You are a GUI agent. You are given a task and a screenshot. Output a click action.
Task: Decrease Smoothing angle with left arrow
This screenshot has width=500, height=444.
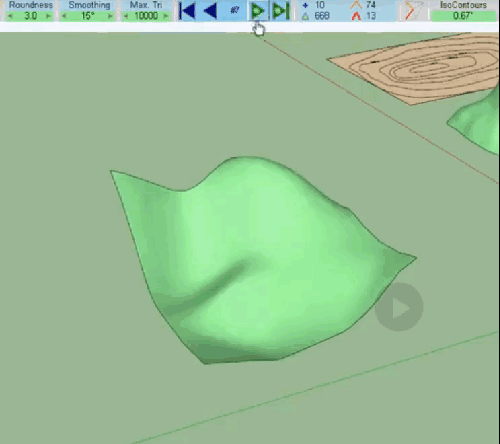(64, 16)
